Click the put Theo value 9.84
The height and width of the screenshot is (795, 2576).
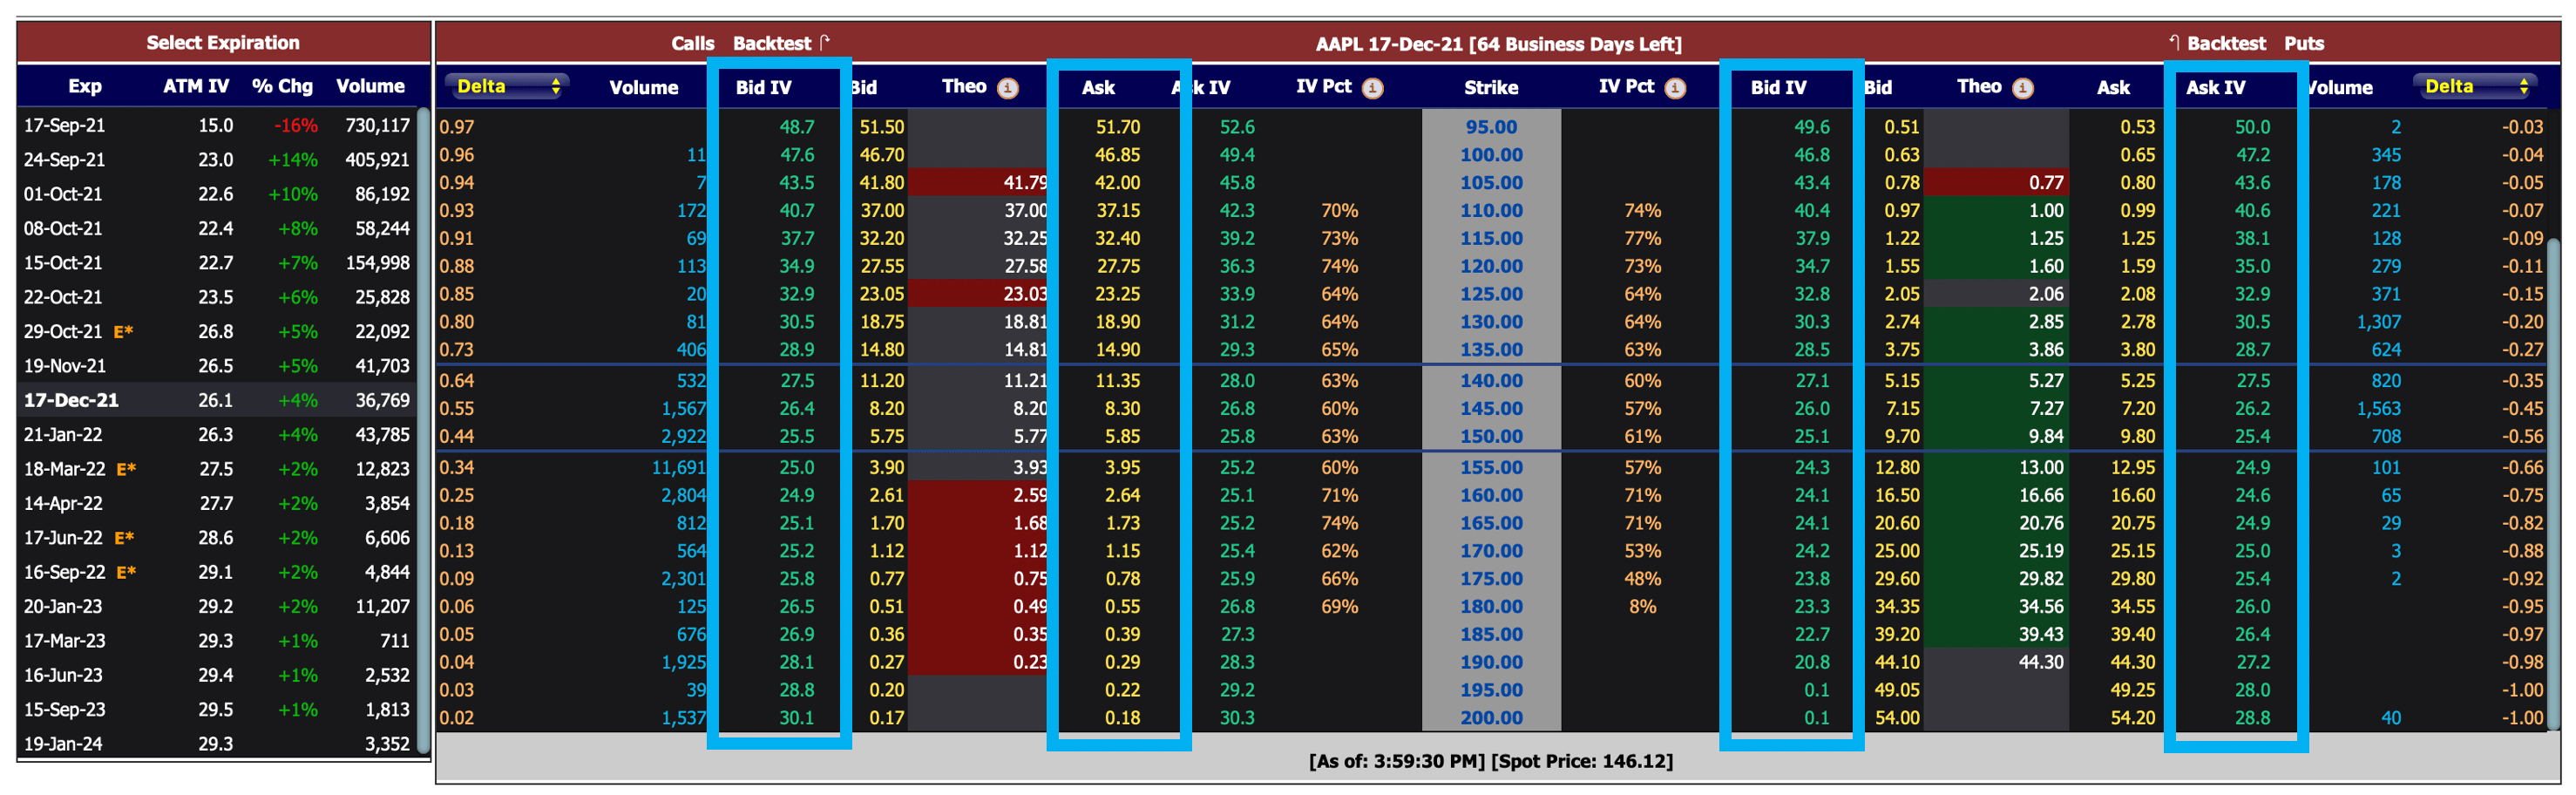click(2045, 436)
